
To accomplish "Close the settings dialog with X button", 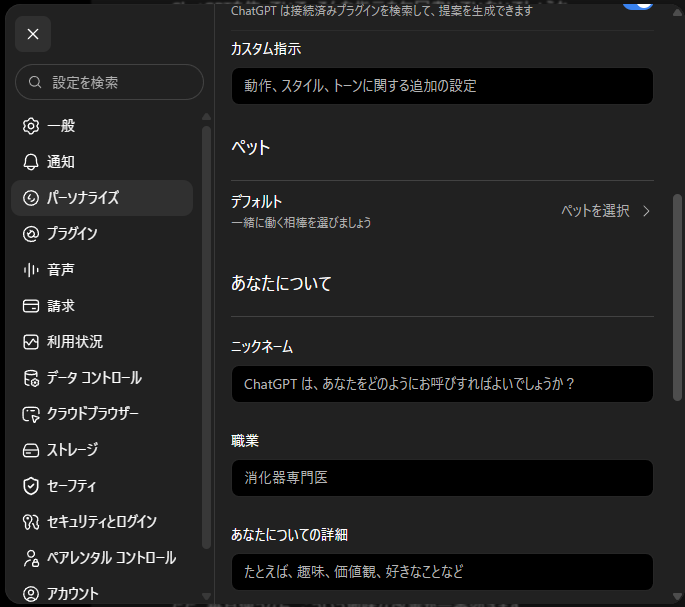I will (x=33, y=34).
